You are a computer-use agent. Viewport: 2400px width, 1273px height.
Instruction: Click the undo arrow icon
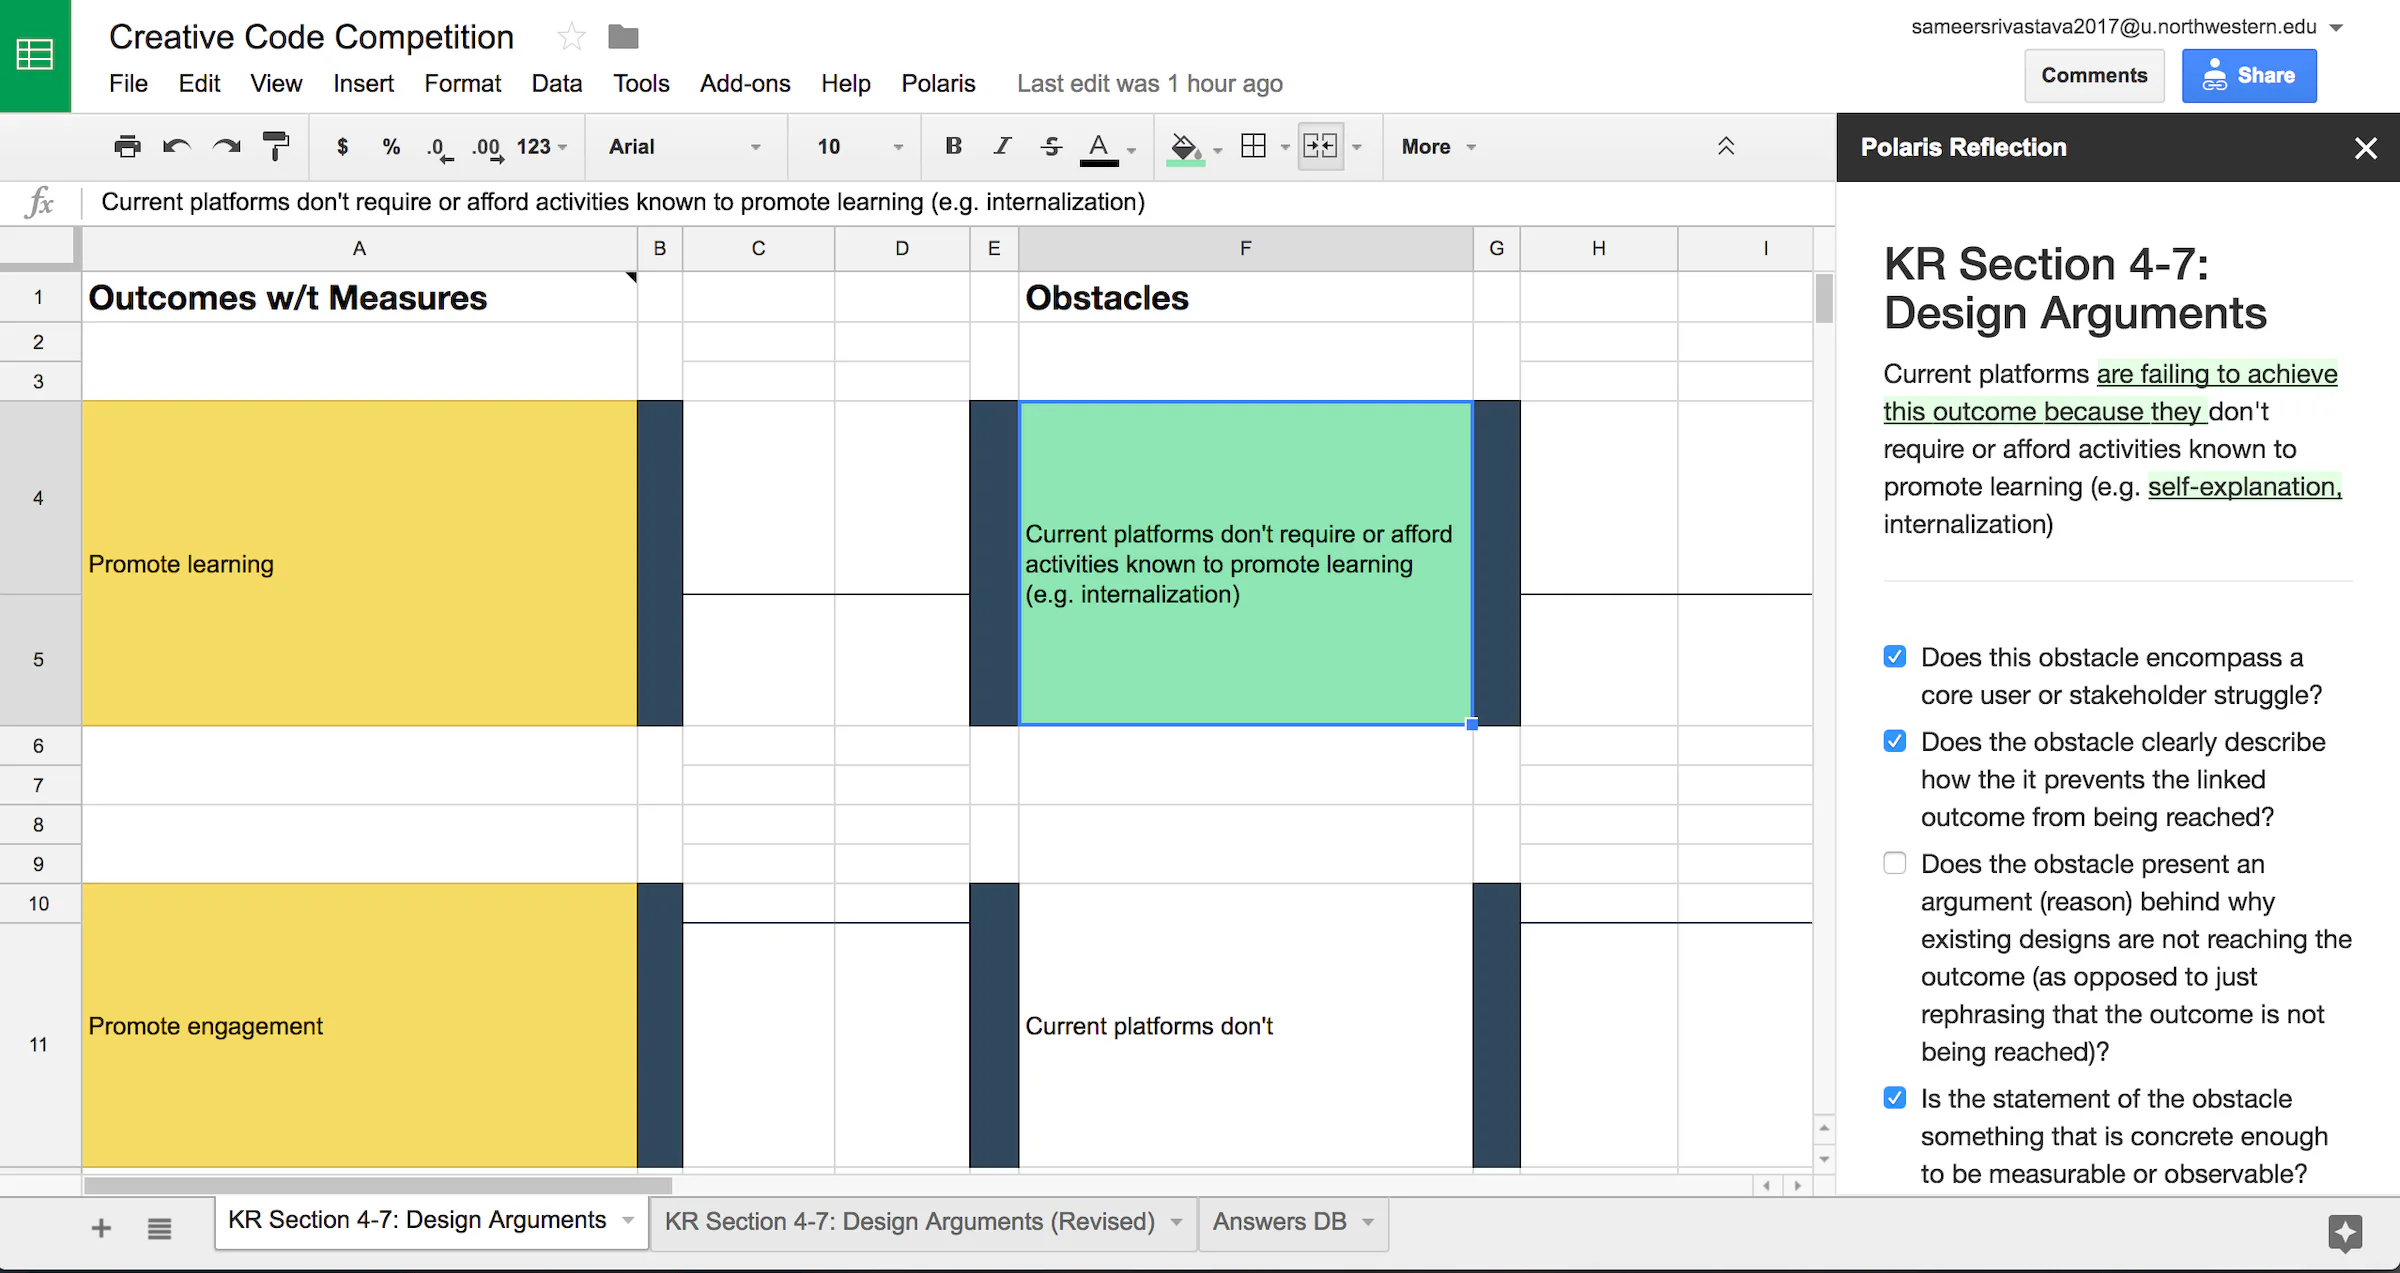click(177, 146)
